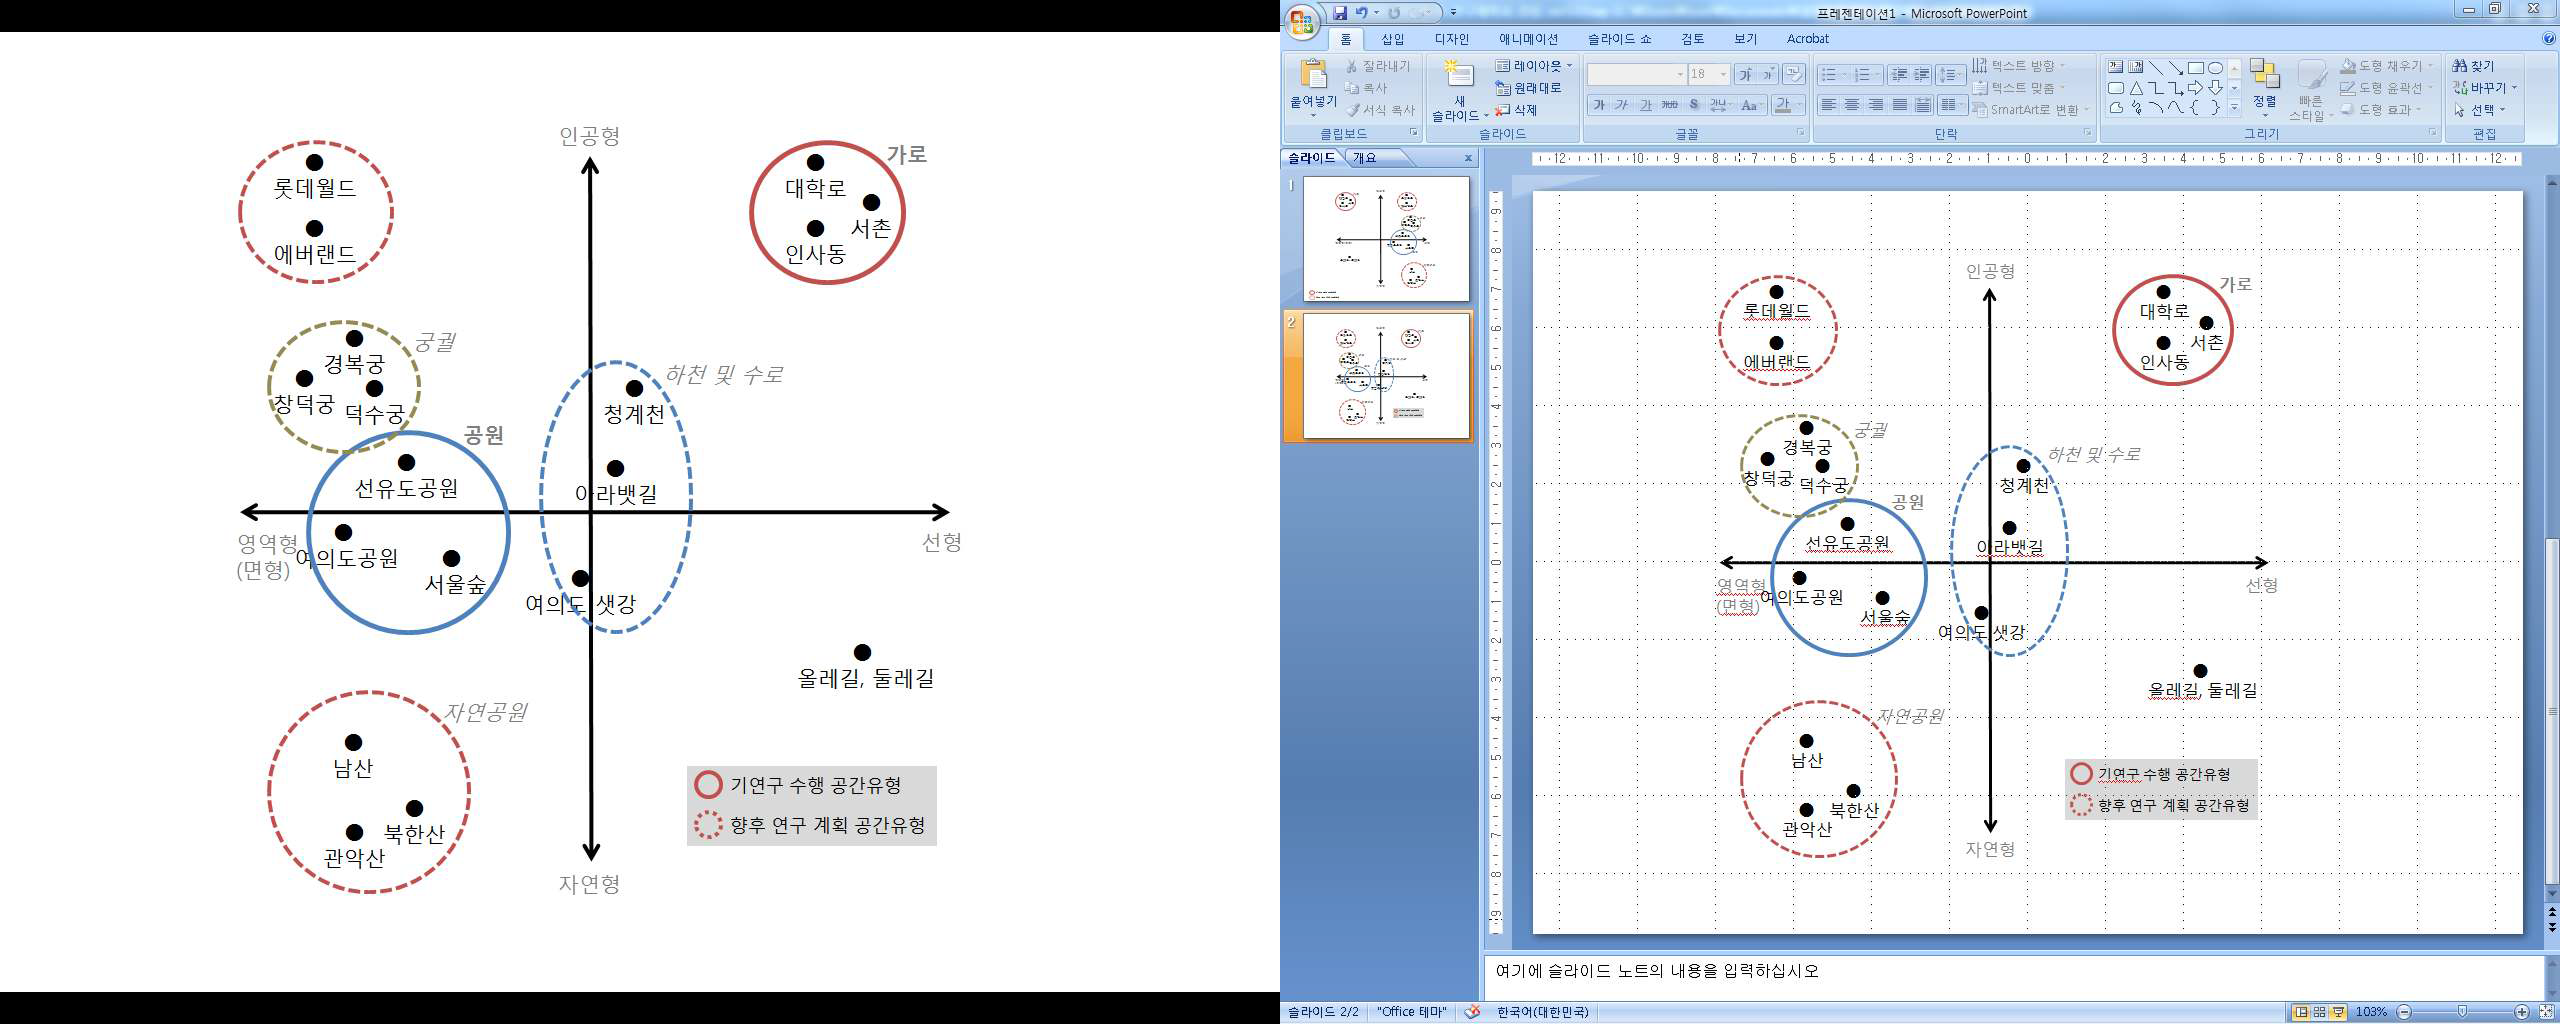Open the 검토 ribbon tab

[1693, 39]
